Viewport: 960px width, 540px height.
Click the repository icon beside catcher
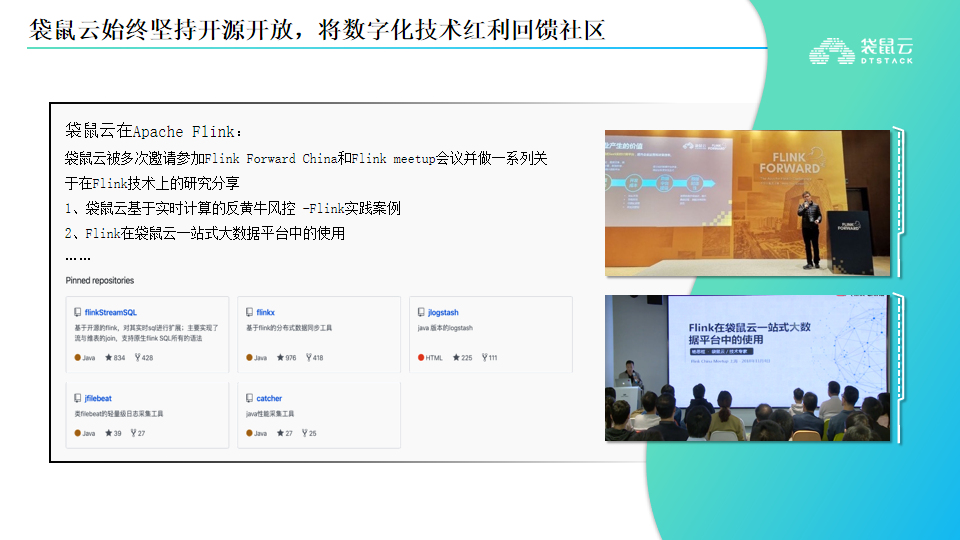click(249, 398)
